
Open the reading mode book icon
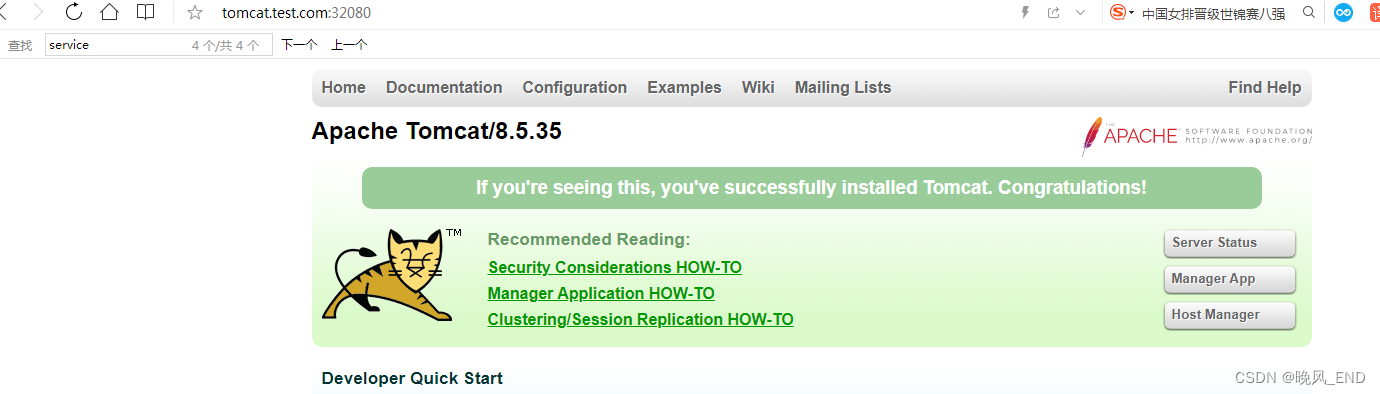[146, 13]
